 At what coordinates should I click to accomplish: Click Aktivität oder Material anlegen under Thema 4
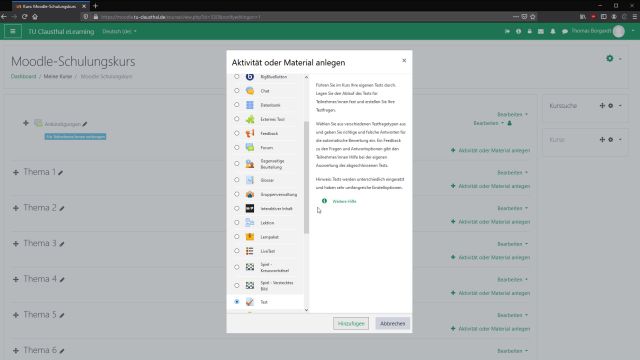490,293
